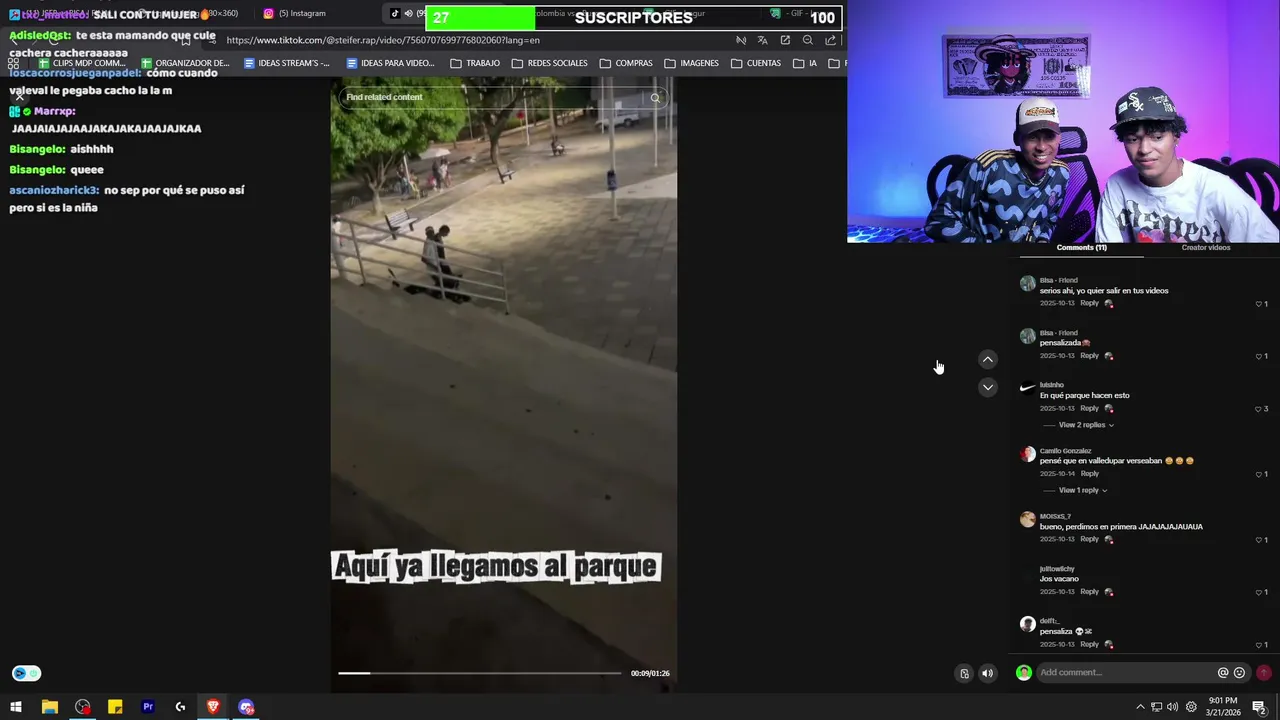The width and height of the screenshot is (1280, 720).
Task: Expand the COMPRAS bookmarks folder
Action: (x=626, y=63)
